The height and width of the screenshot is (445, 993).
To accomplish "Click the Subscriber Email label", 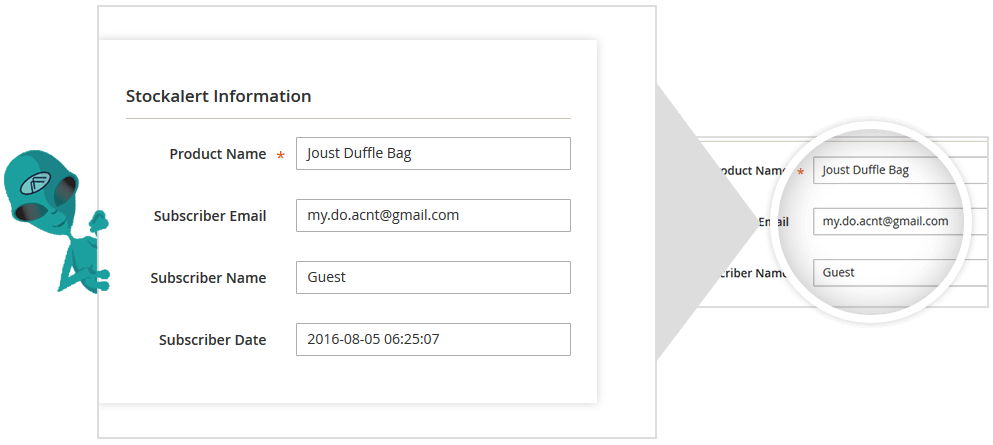I will point(210,216).
